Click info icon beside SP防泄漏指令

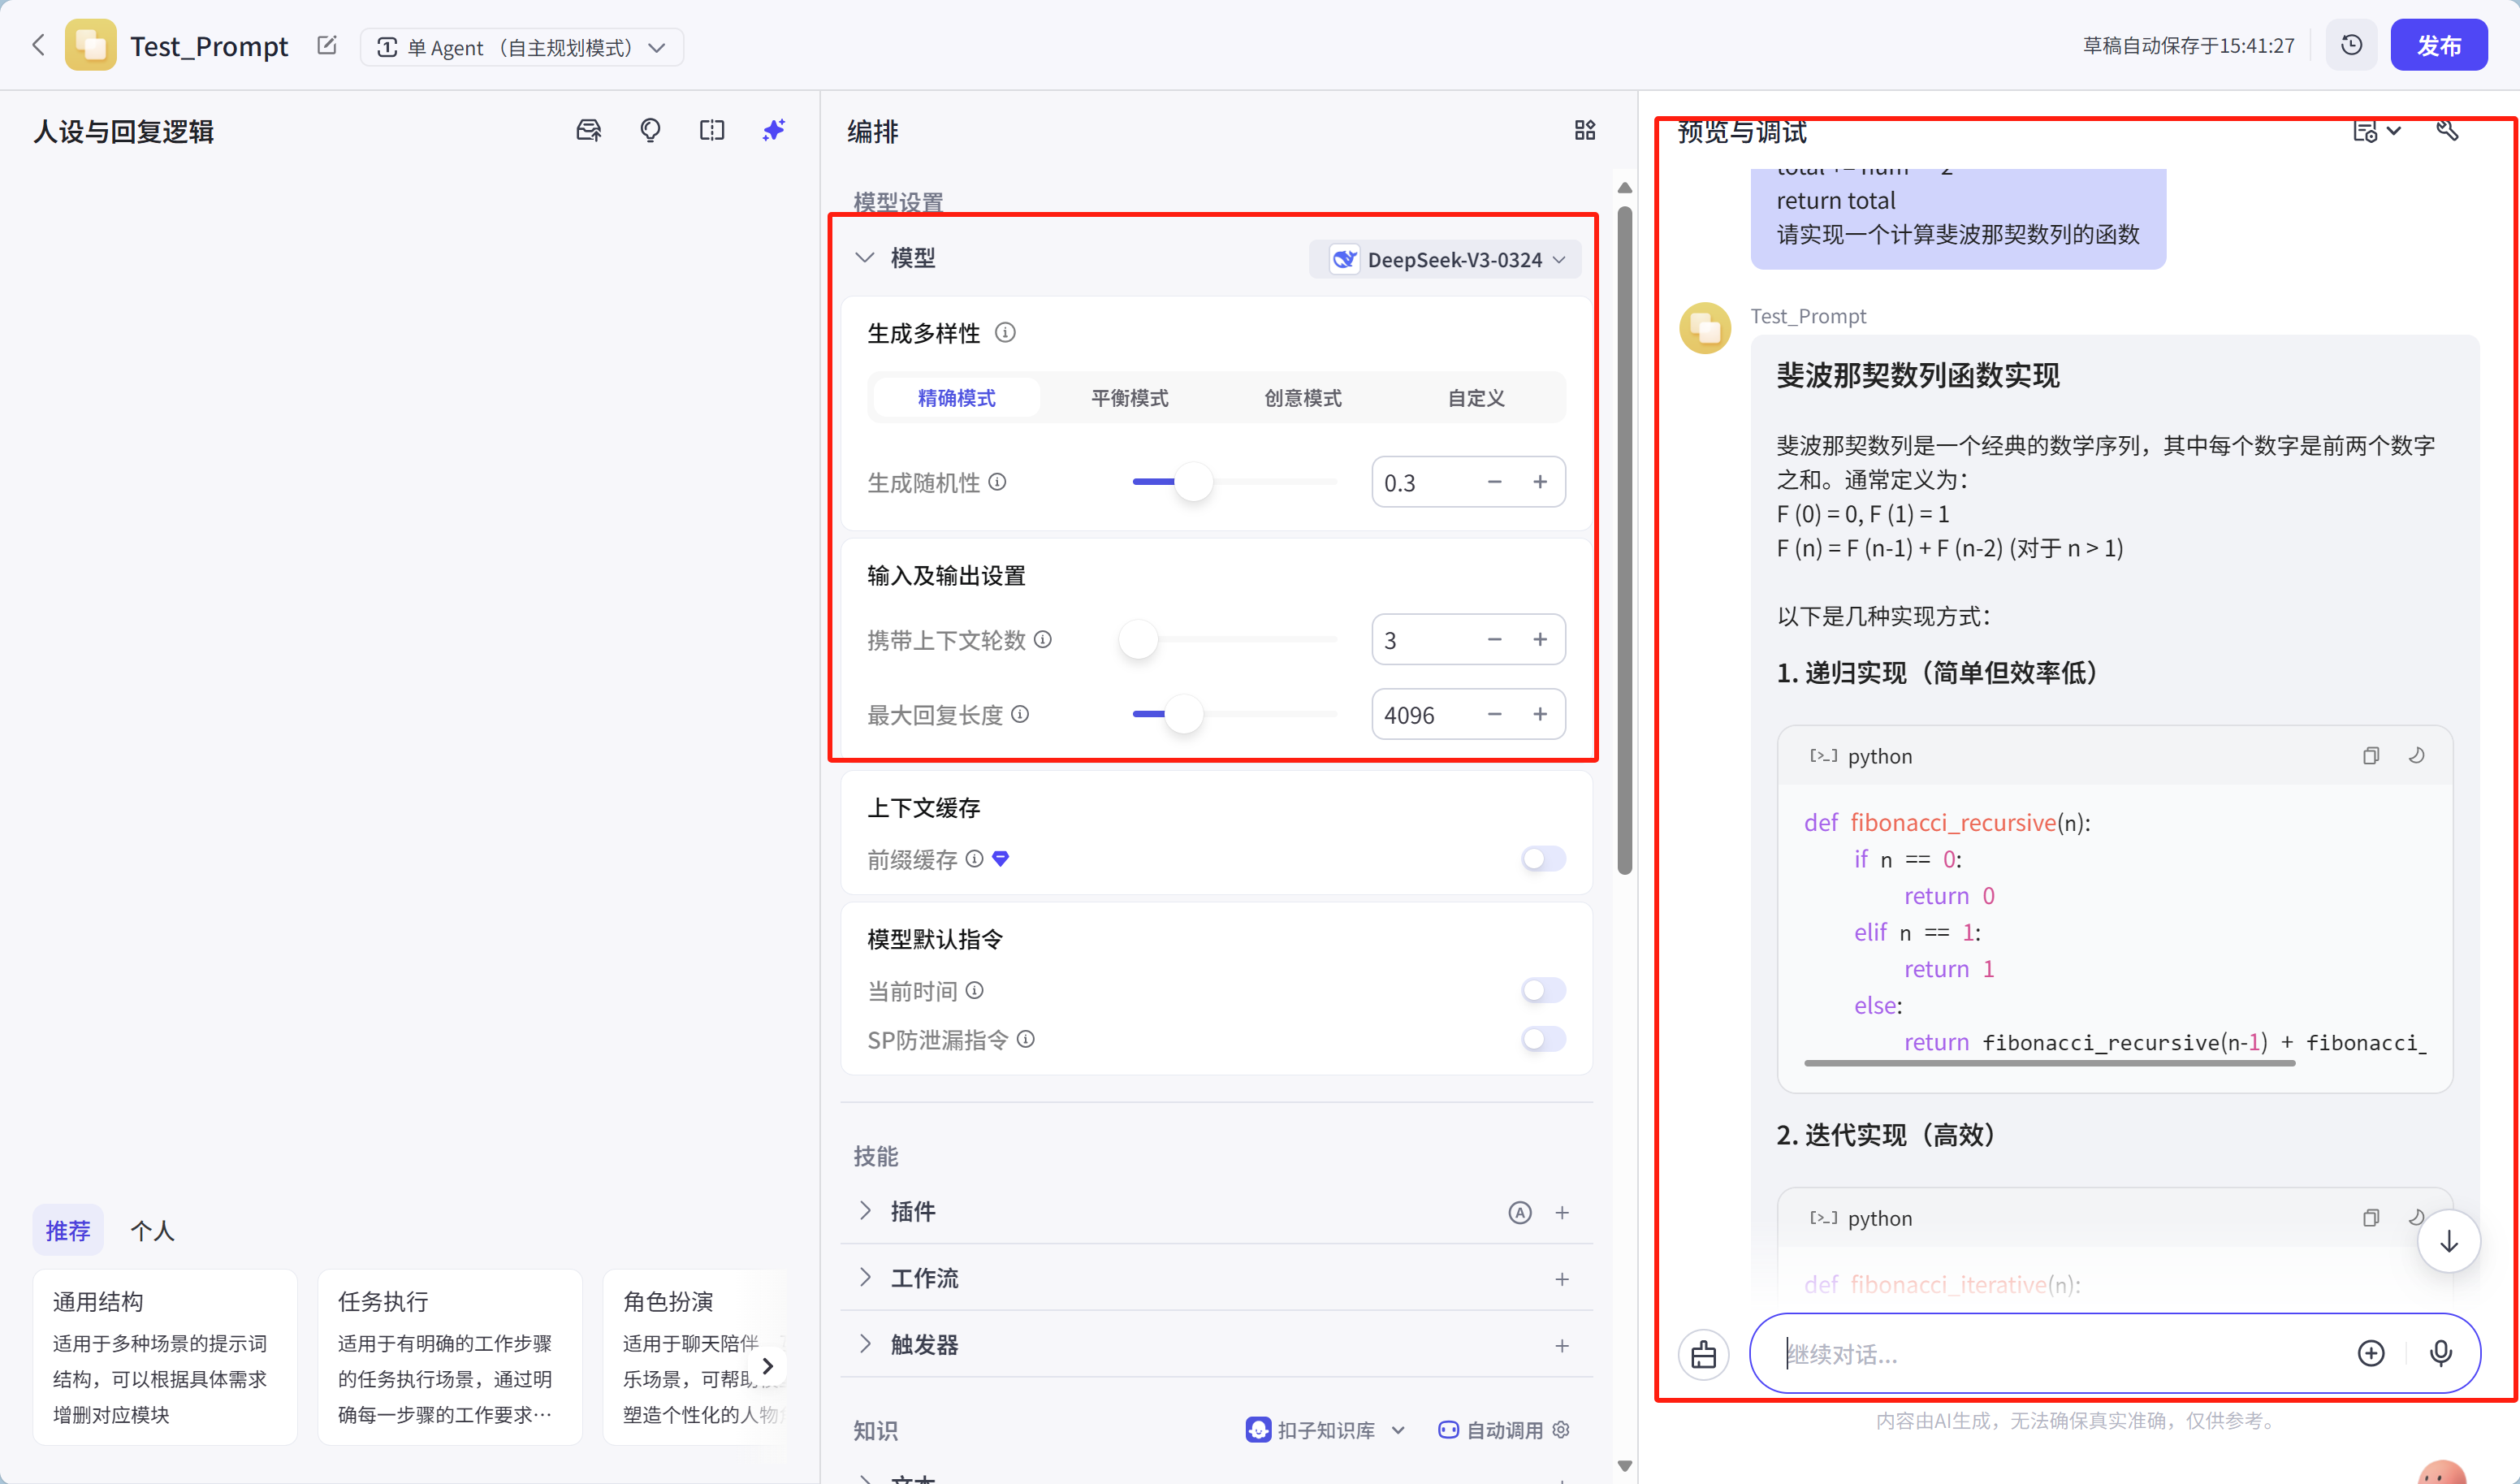pos(1025,1039)
